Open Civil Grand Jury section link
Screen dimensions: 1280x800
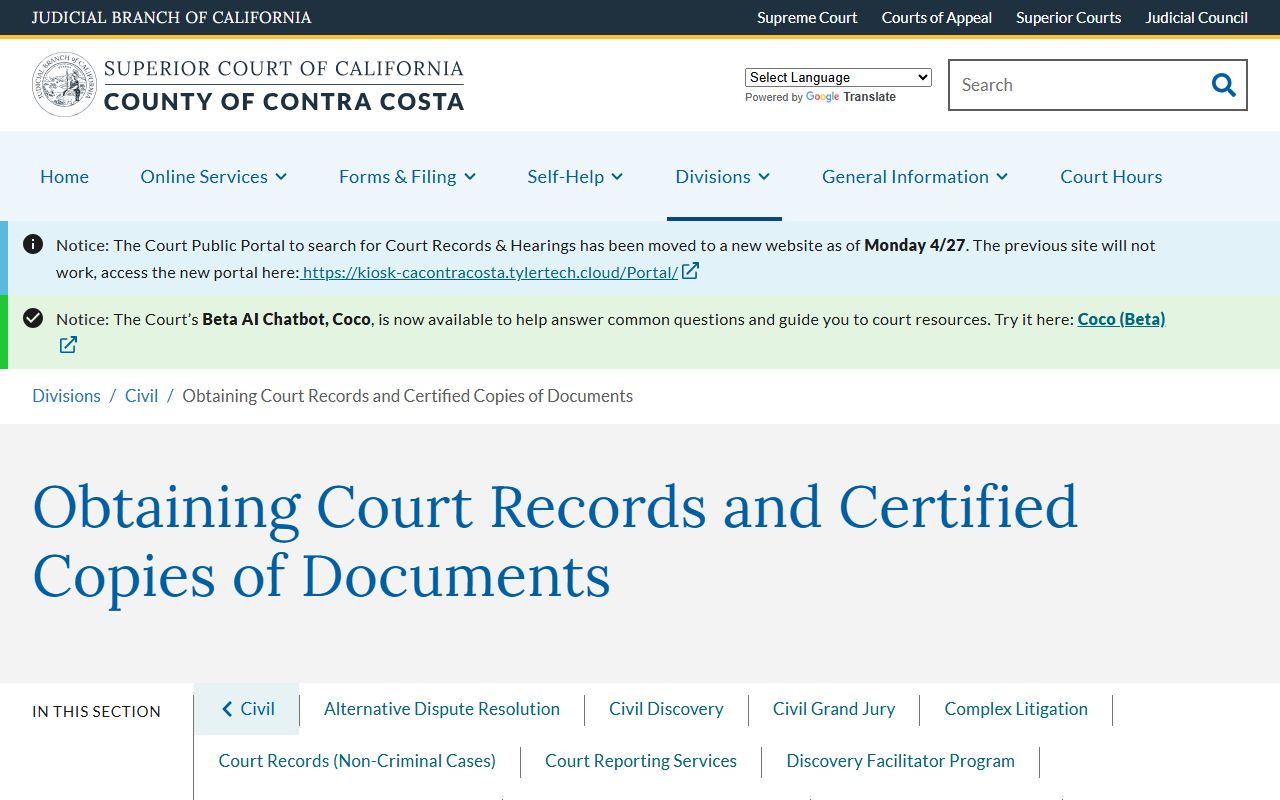834,709
